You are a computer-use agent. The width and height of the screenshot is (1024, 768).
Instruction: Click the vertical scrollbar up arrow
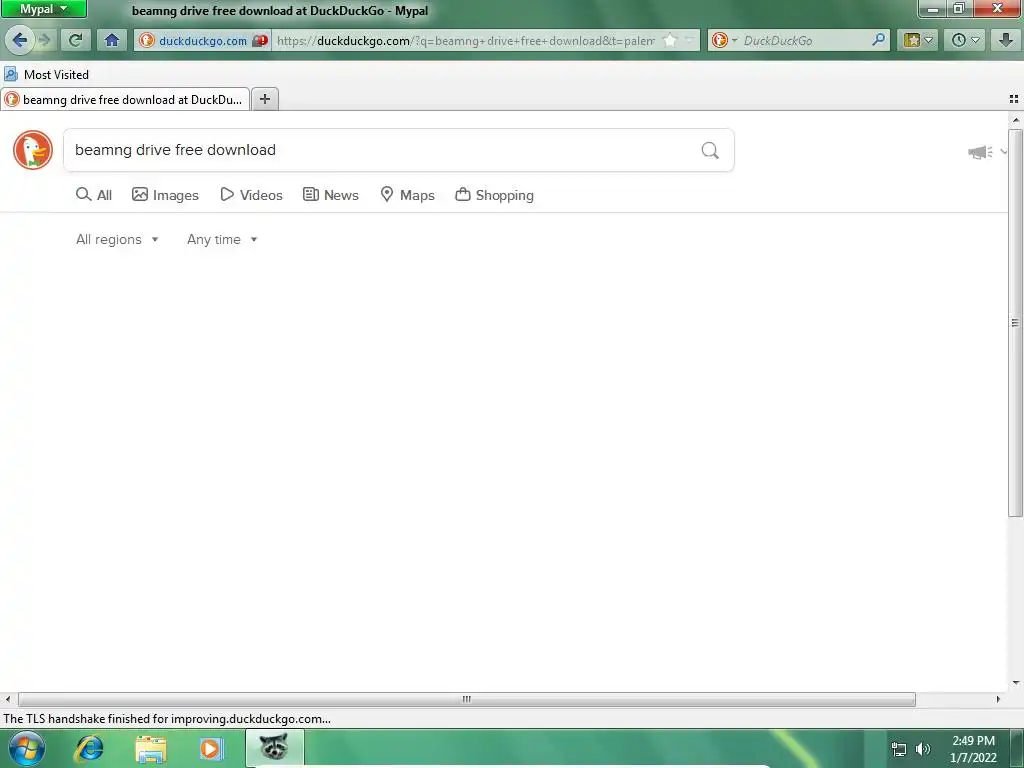pos(1016,120)
